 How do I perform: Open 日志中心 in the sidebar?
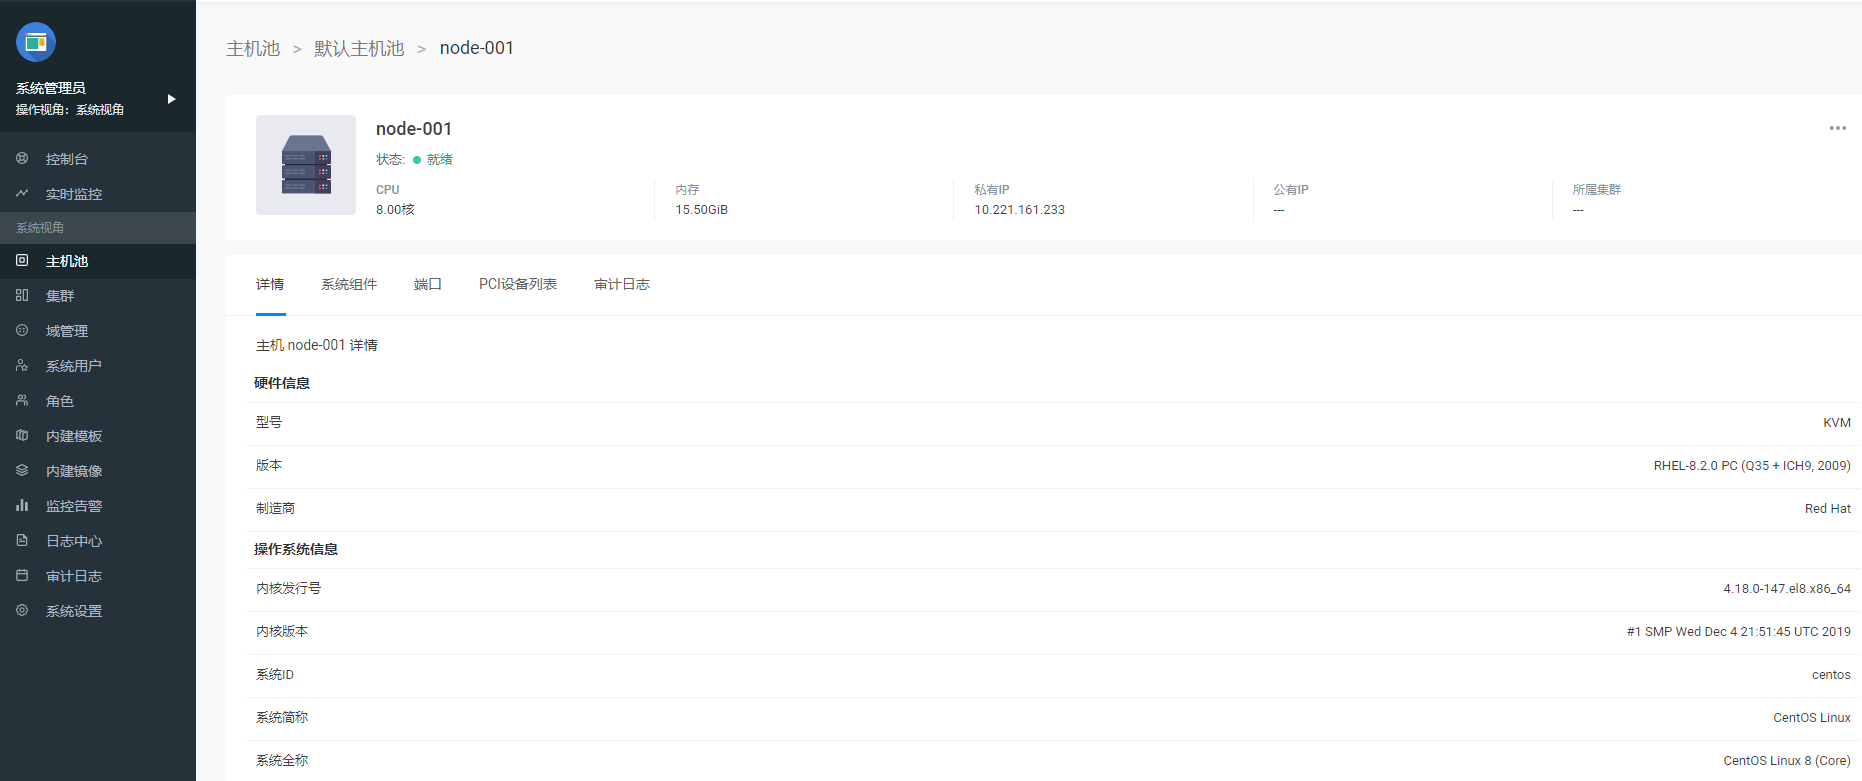(74, 541)
